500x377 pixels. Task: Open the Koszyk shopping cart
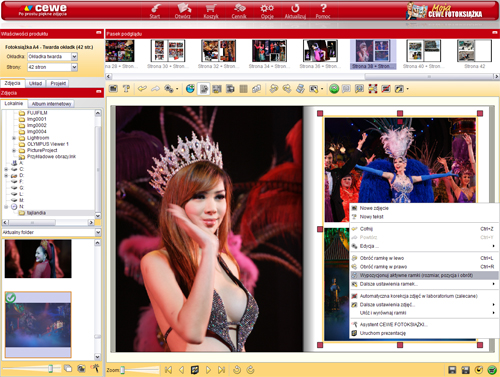click(x=211, y=11)
